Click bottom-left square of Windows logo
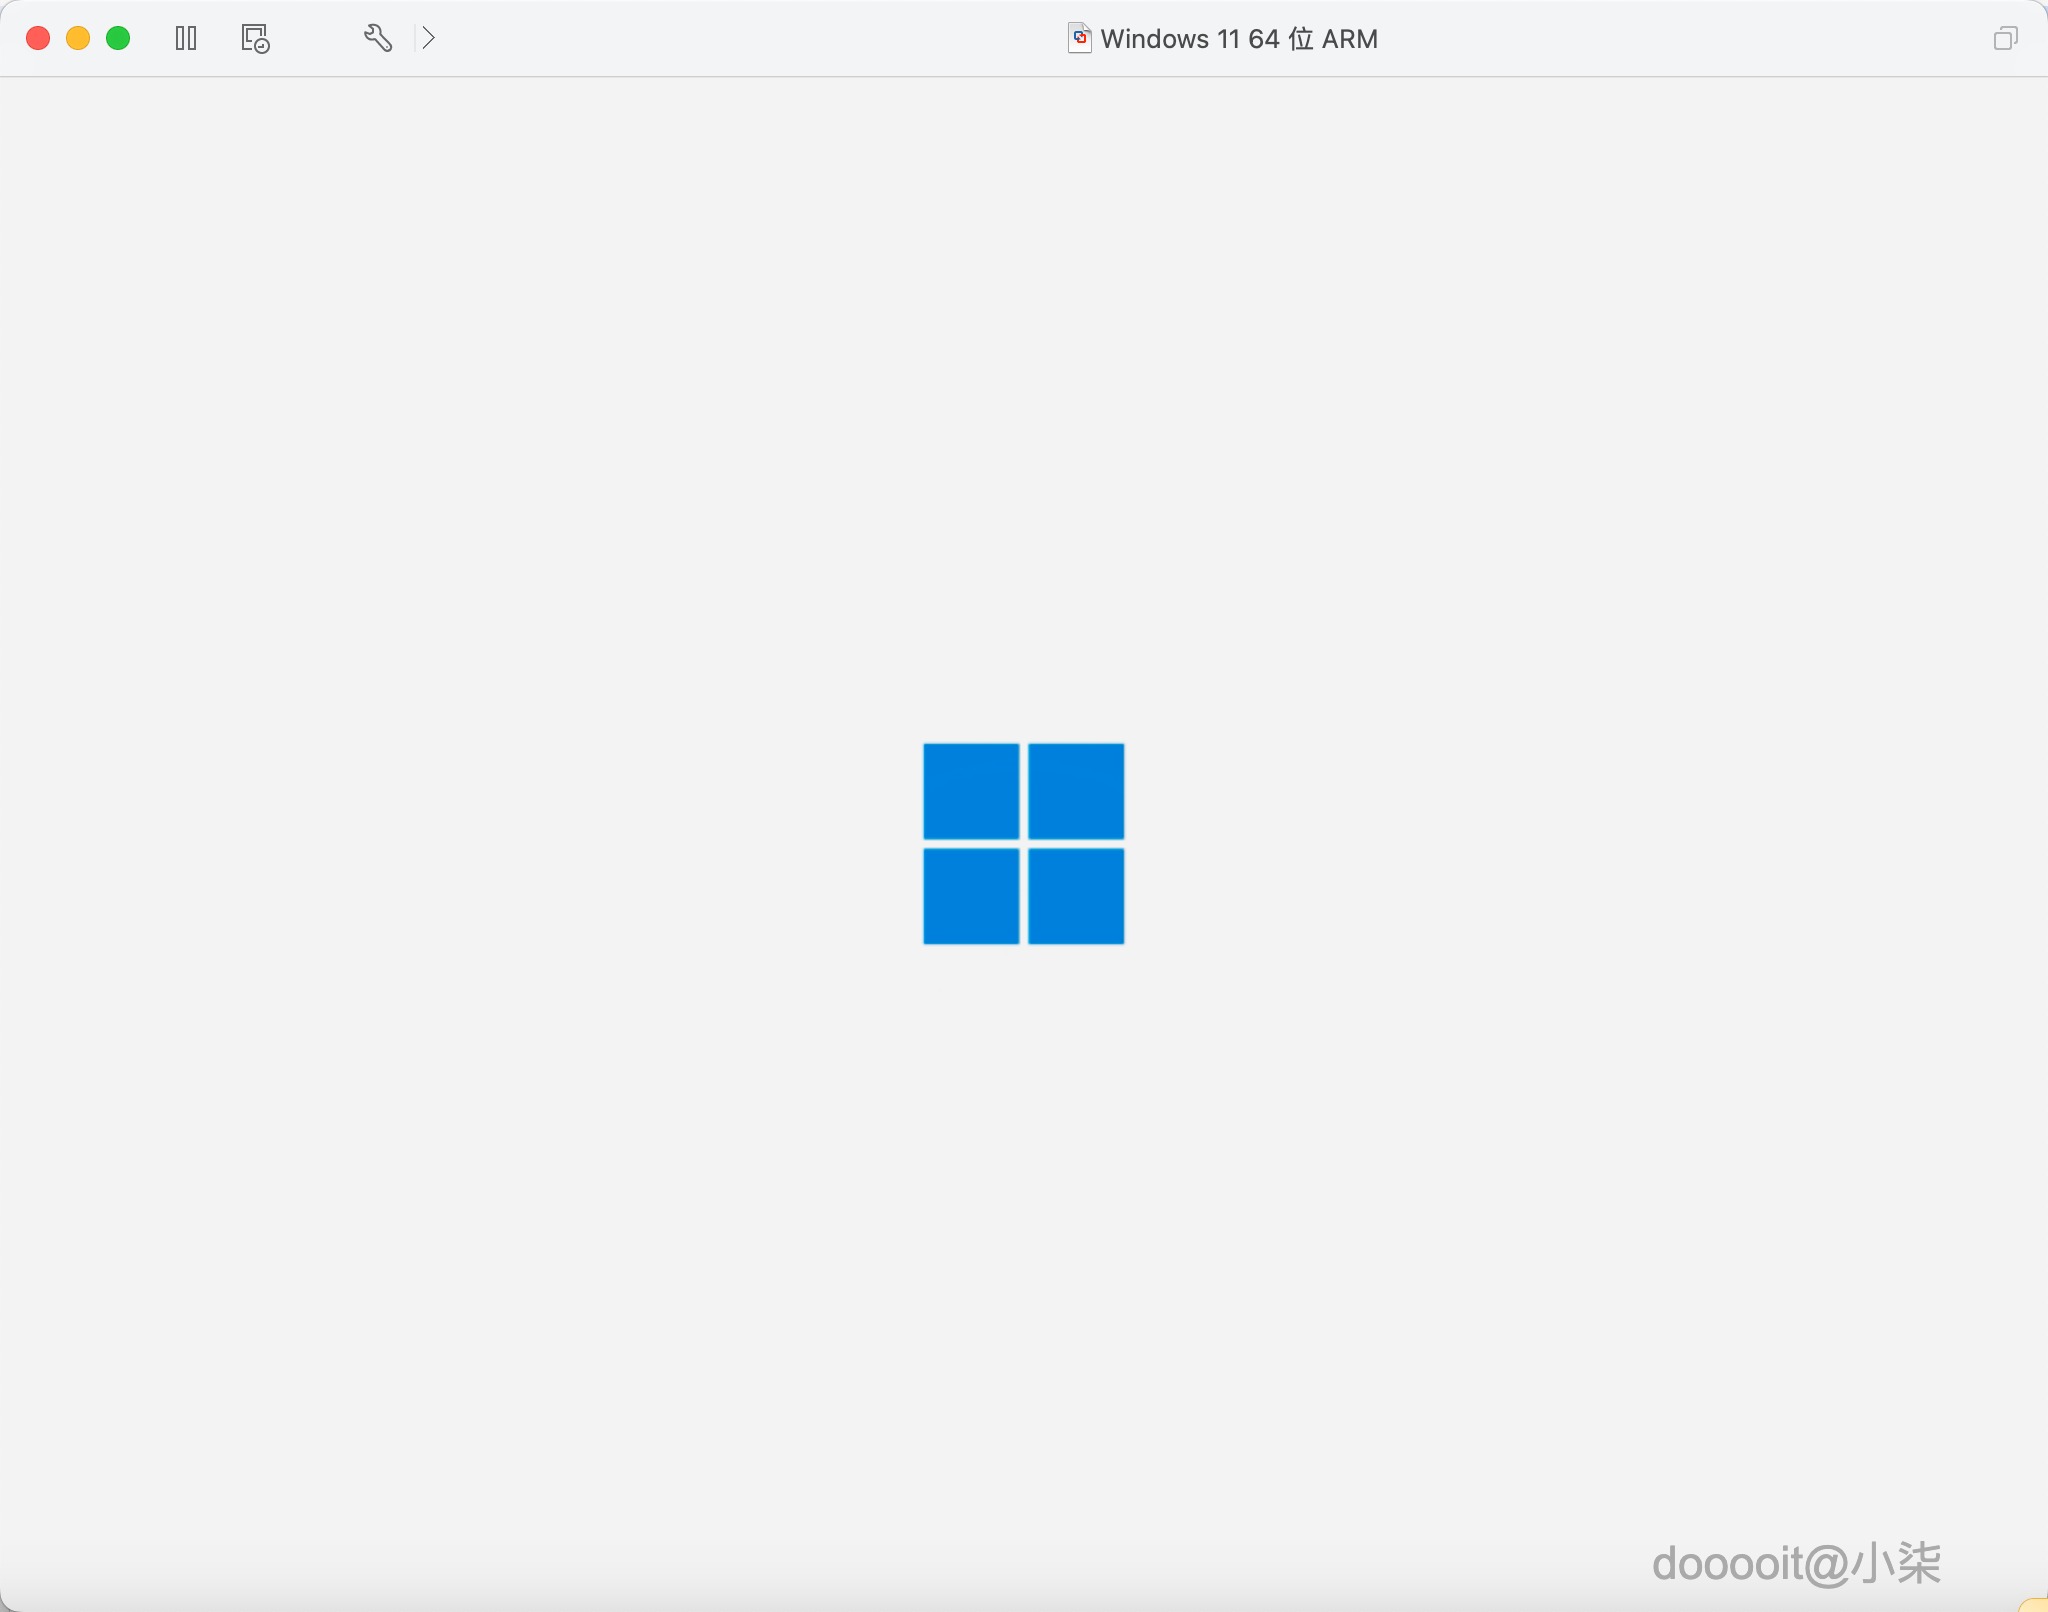Screen dimensions: 2048x1612 971,896
